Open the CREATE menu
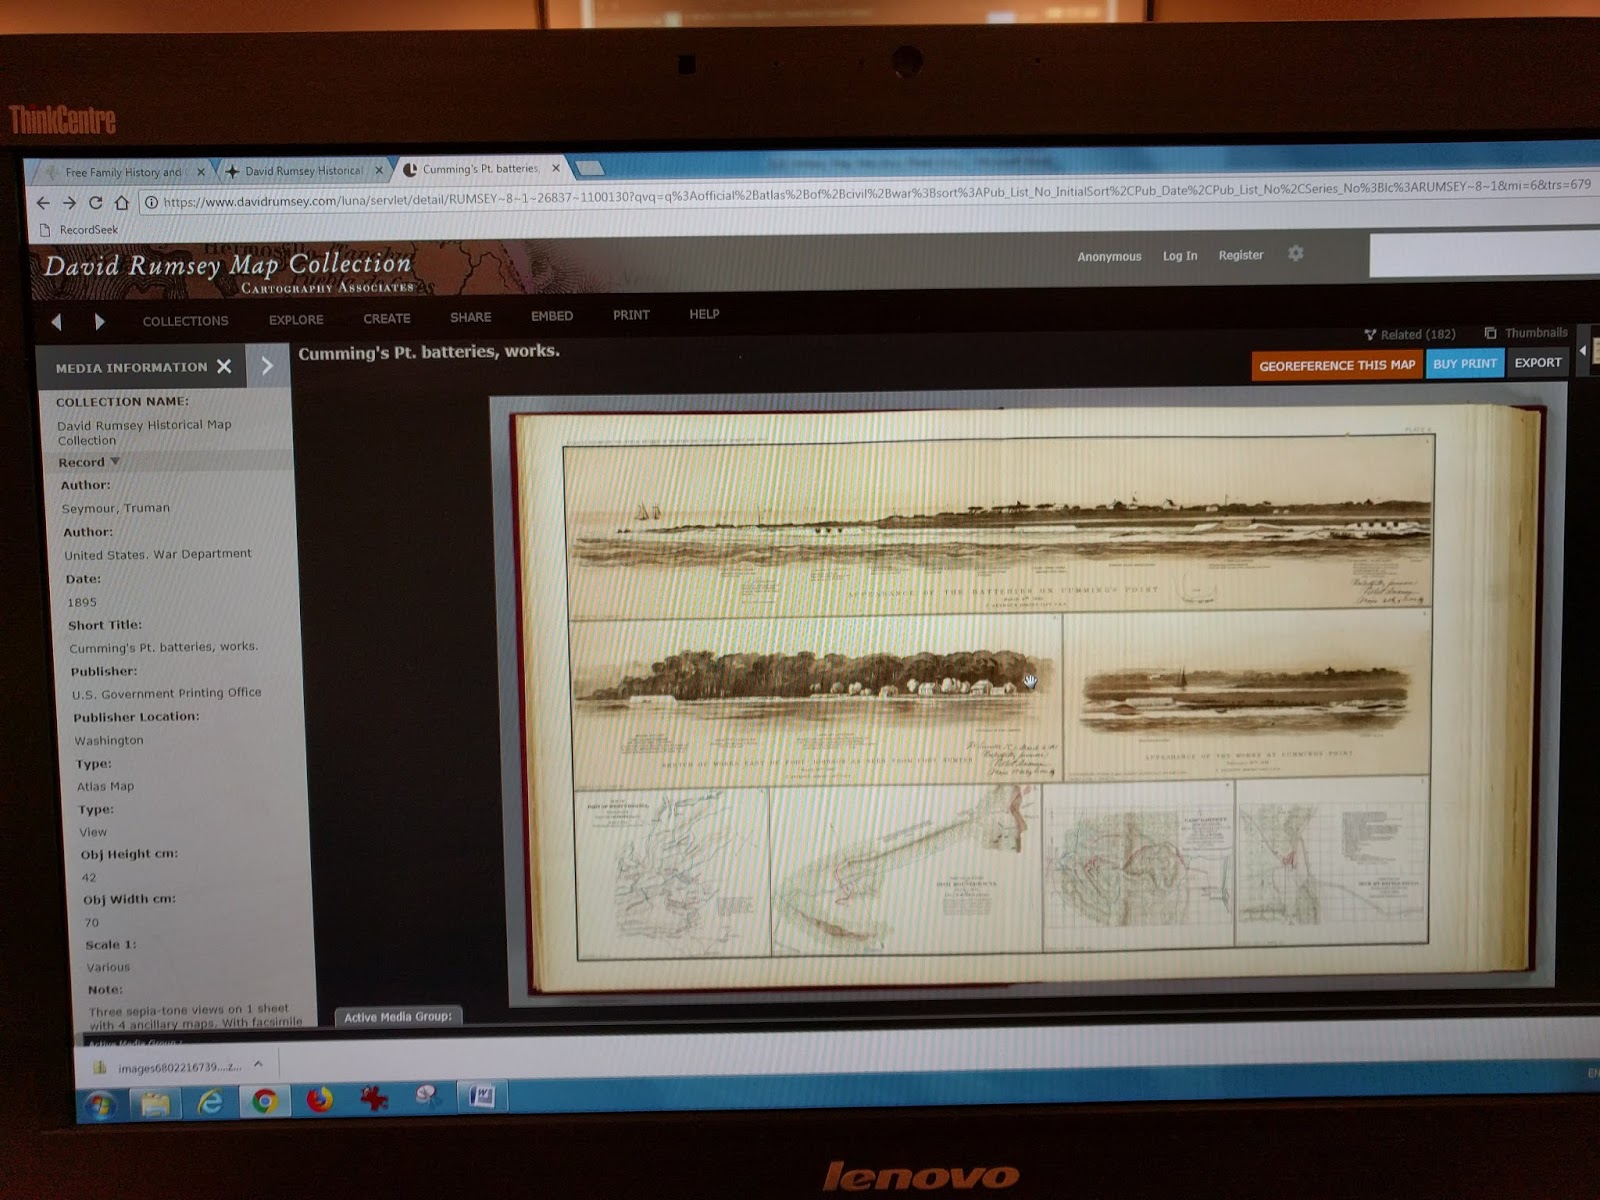Screen dimensions: 1600x1200 click(x=387, y=319)
